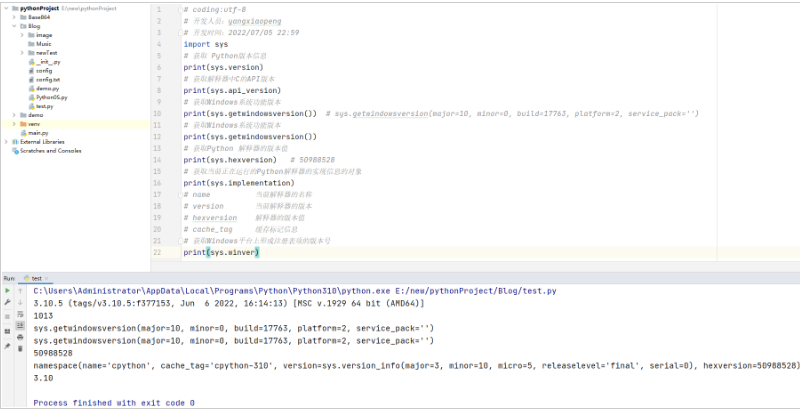This screenshot has width=800, height=410.
Task: Click the '# 50988528' inline comment
Action: tap(312, 160)
